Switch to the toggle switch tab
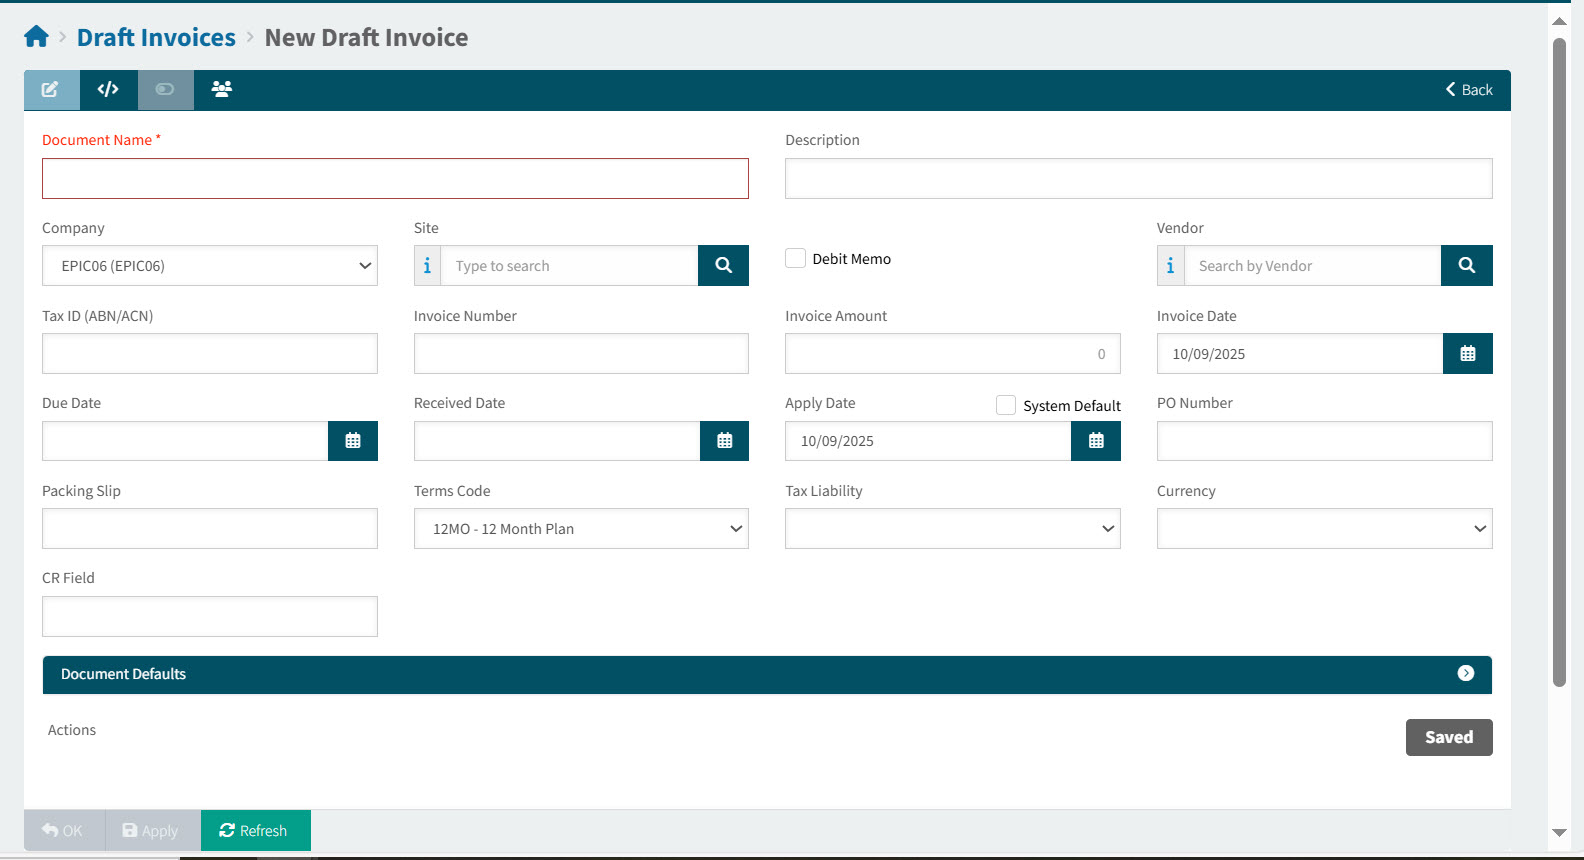The height and width of the screenshot is (860, 1584). click(165, 90)
